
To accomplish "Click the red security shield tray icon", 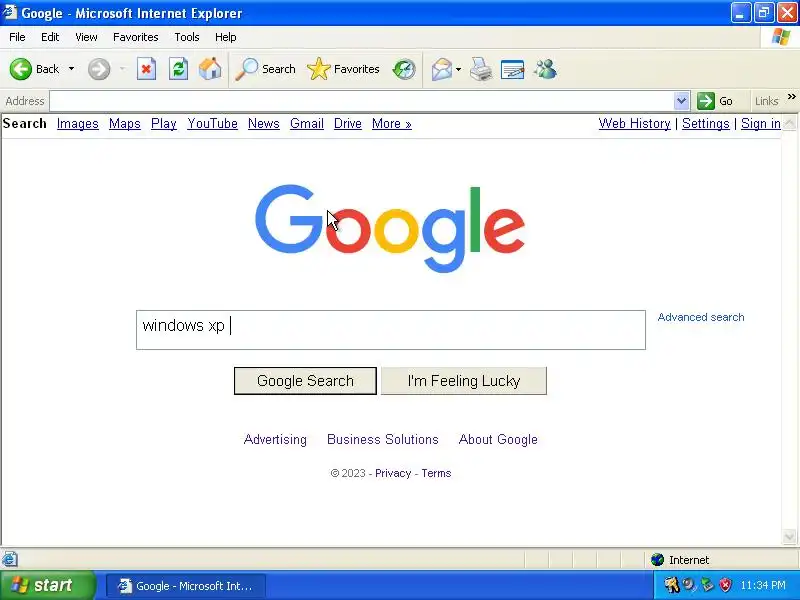I will 726,585.
